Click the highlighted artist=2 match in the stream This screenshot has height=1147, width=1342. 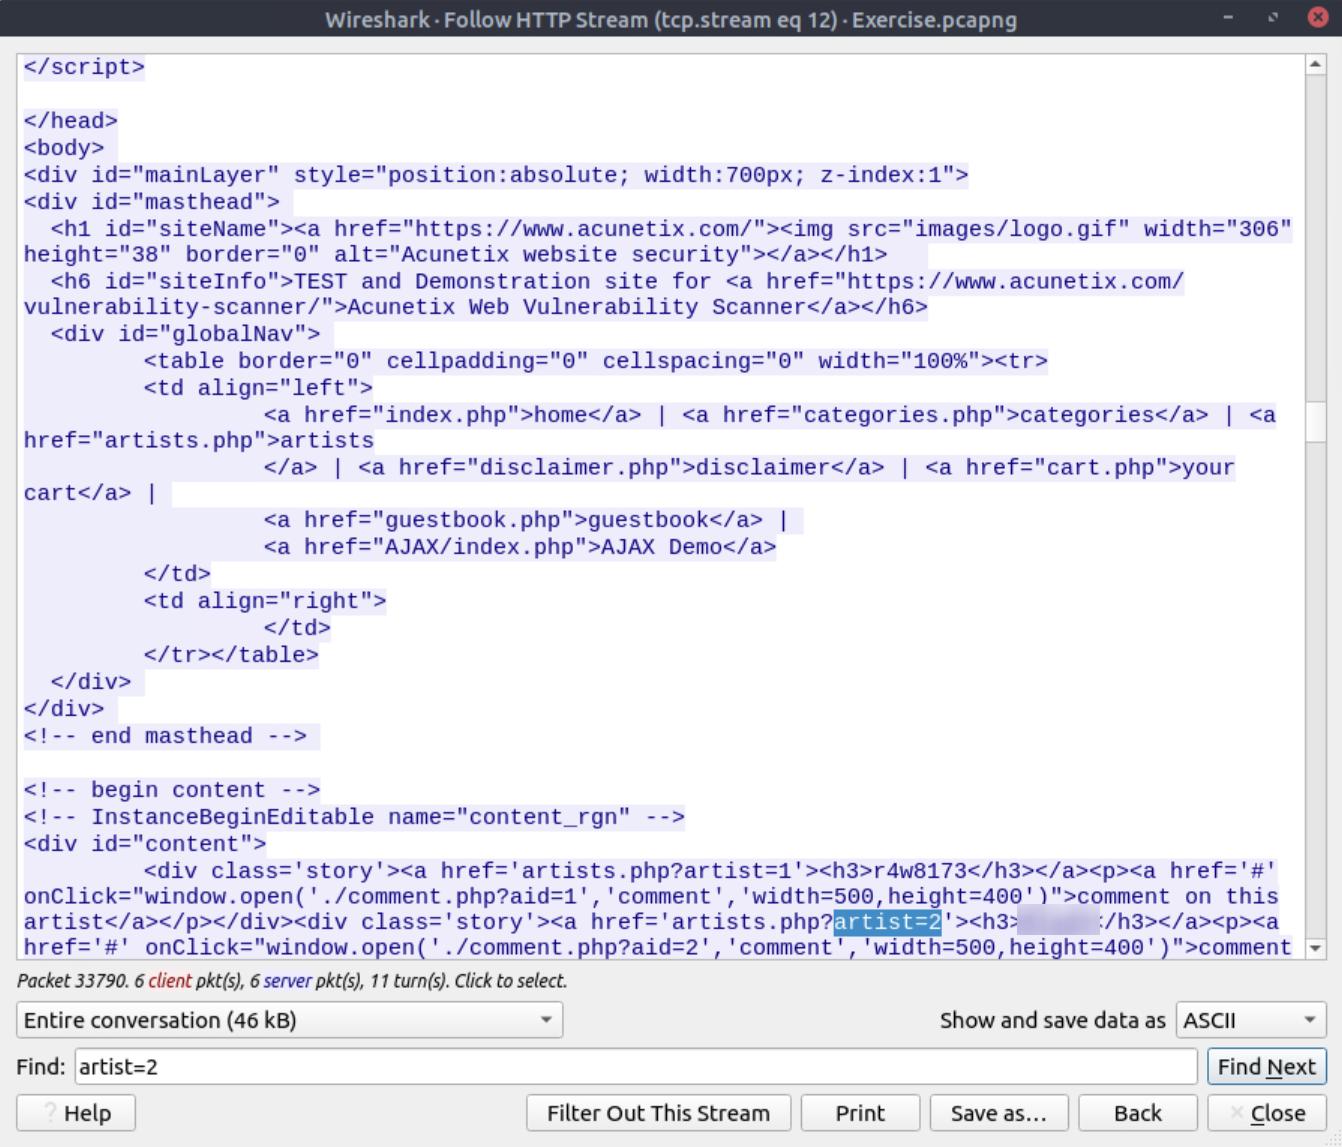point(887,922)
